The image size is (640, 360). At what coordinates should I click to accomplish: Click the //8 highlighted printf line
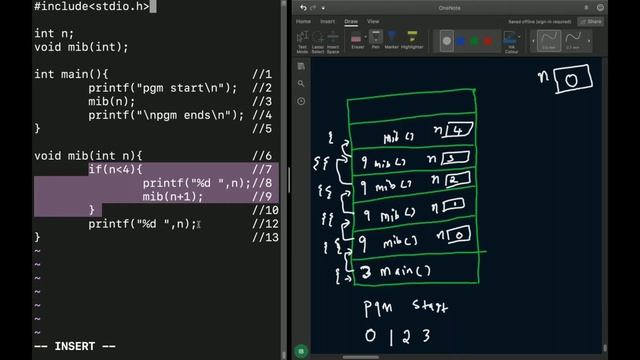196,183
